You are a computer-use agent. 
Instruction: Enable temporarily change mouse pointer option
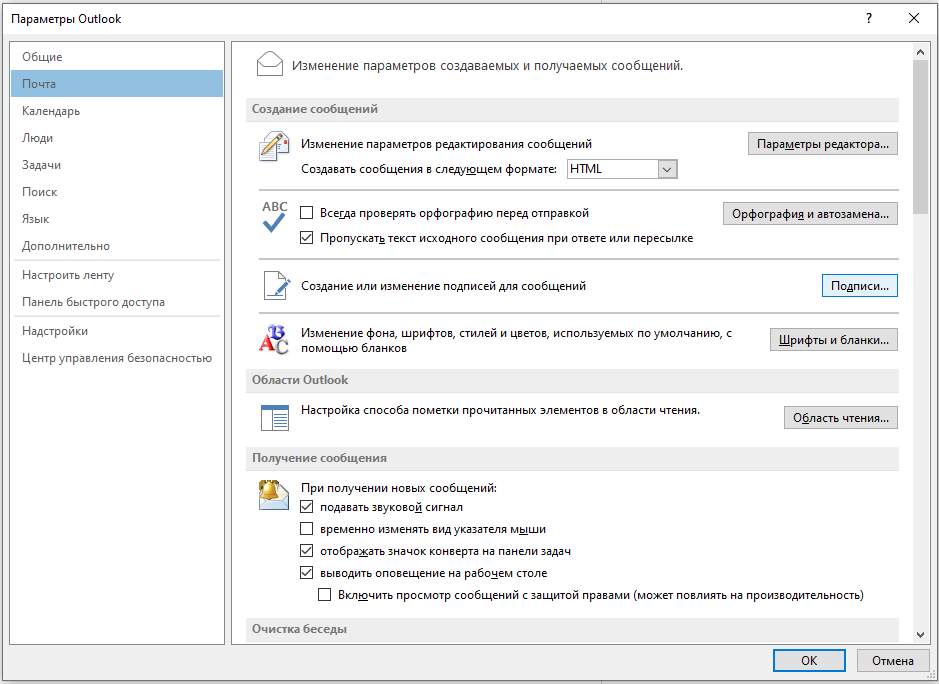(307, 529)
